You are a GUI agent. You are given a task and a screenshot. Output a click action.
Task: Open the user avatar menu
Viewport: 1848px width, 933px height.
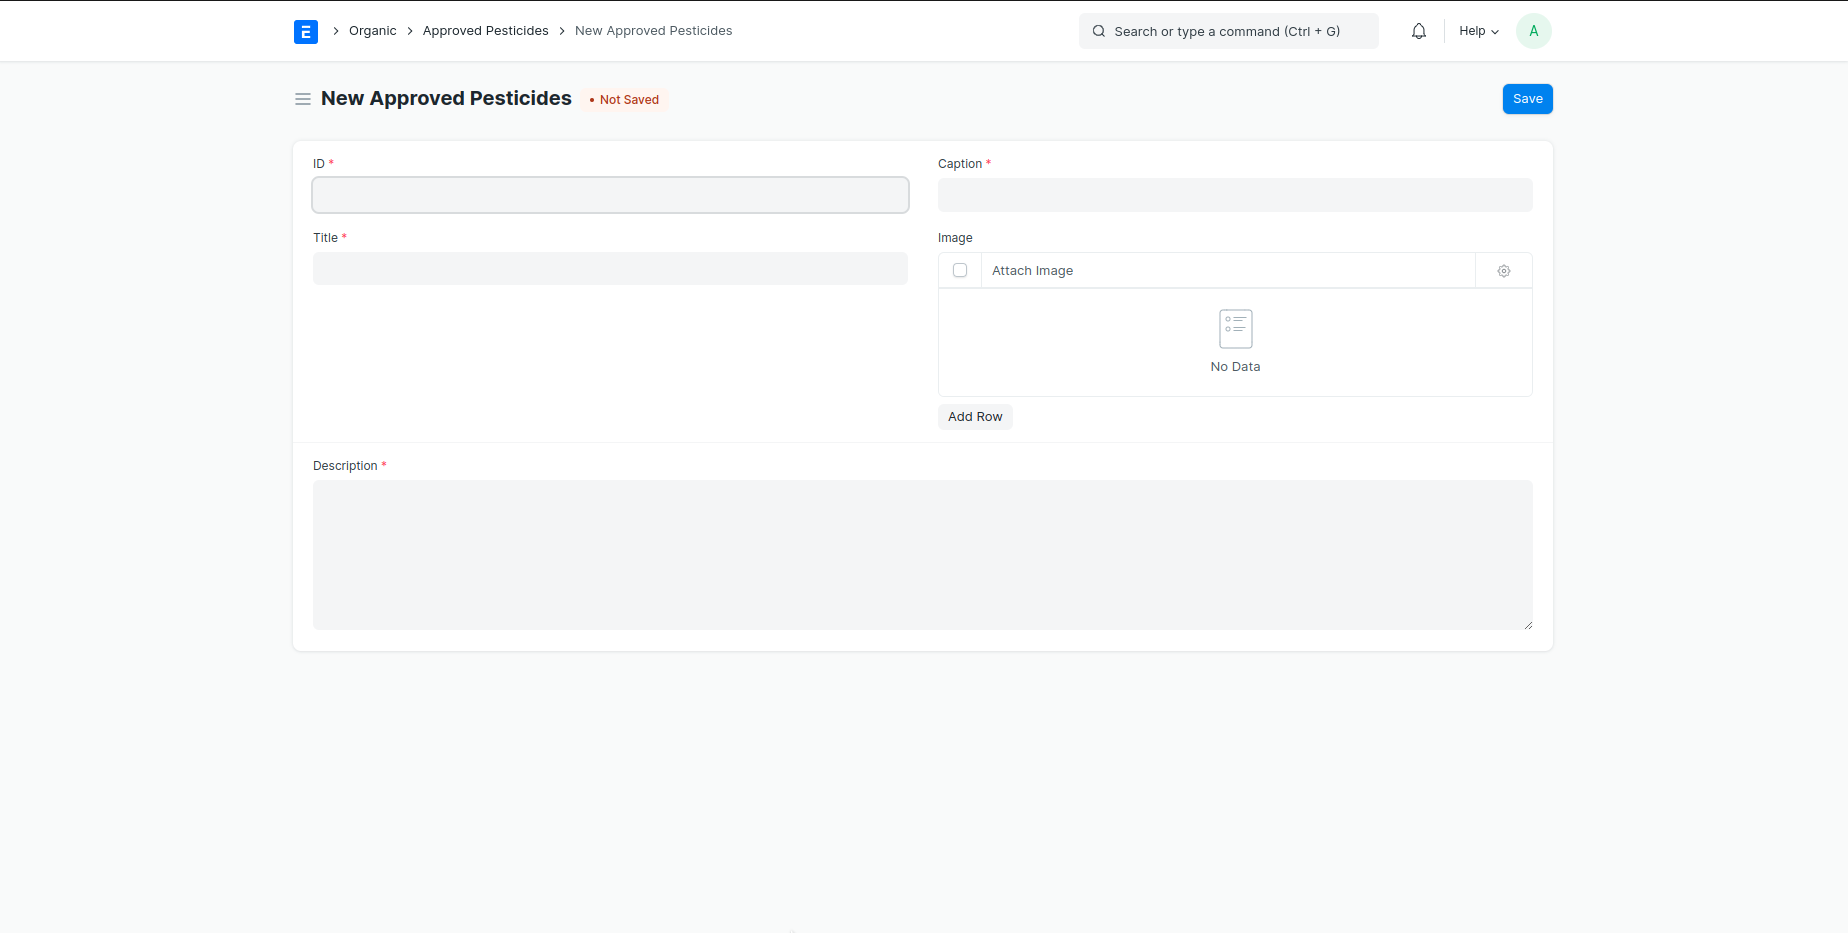(1533, 32)
